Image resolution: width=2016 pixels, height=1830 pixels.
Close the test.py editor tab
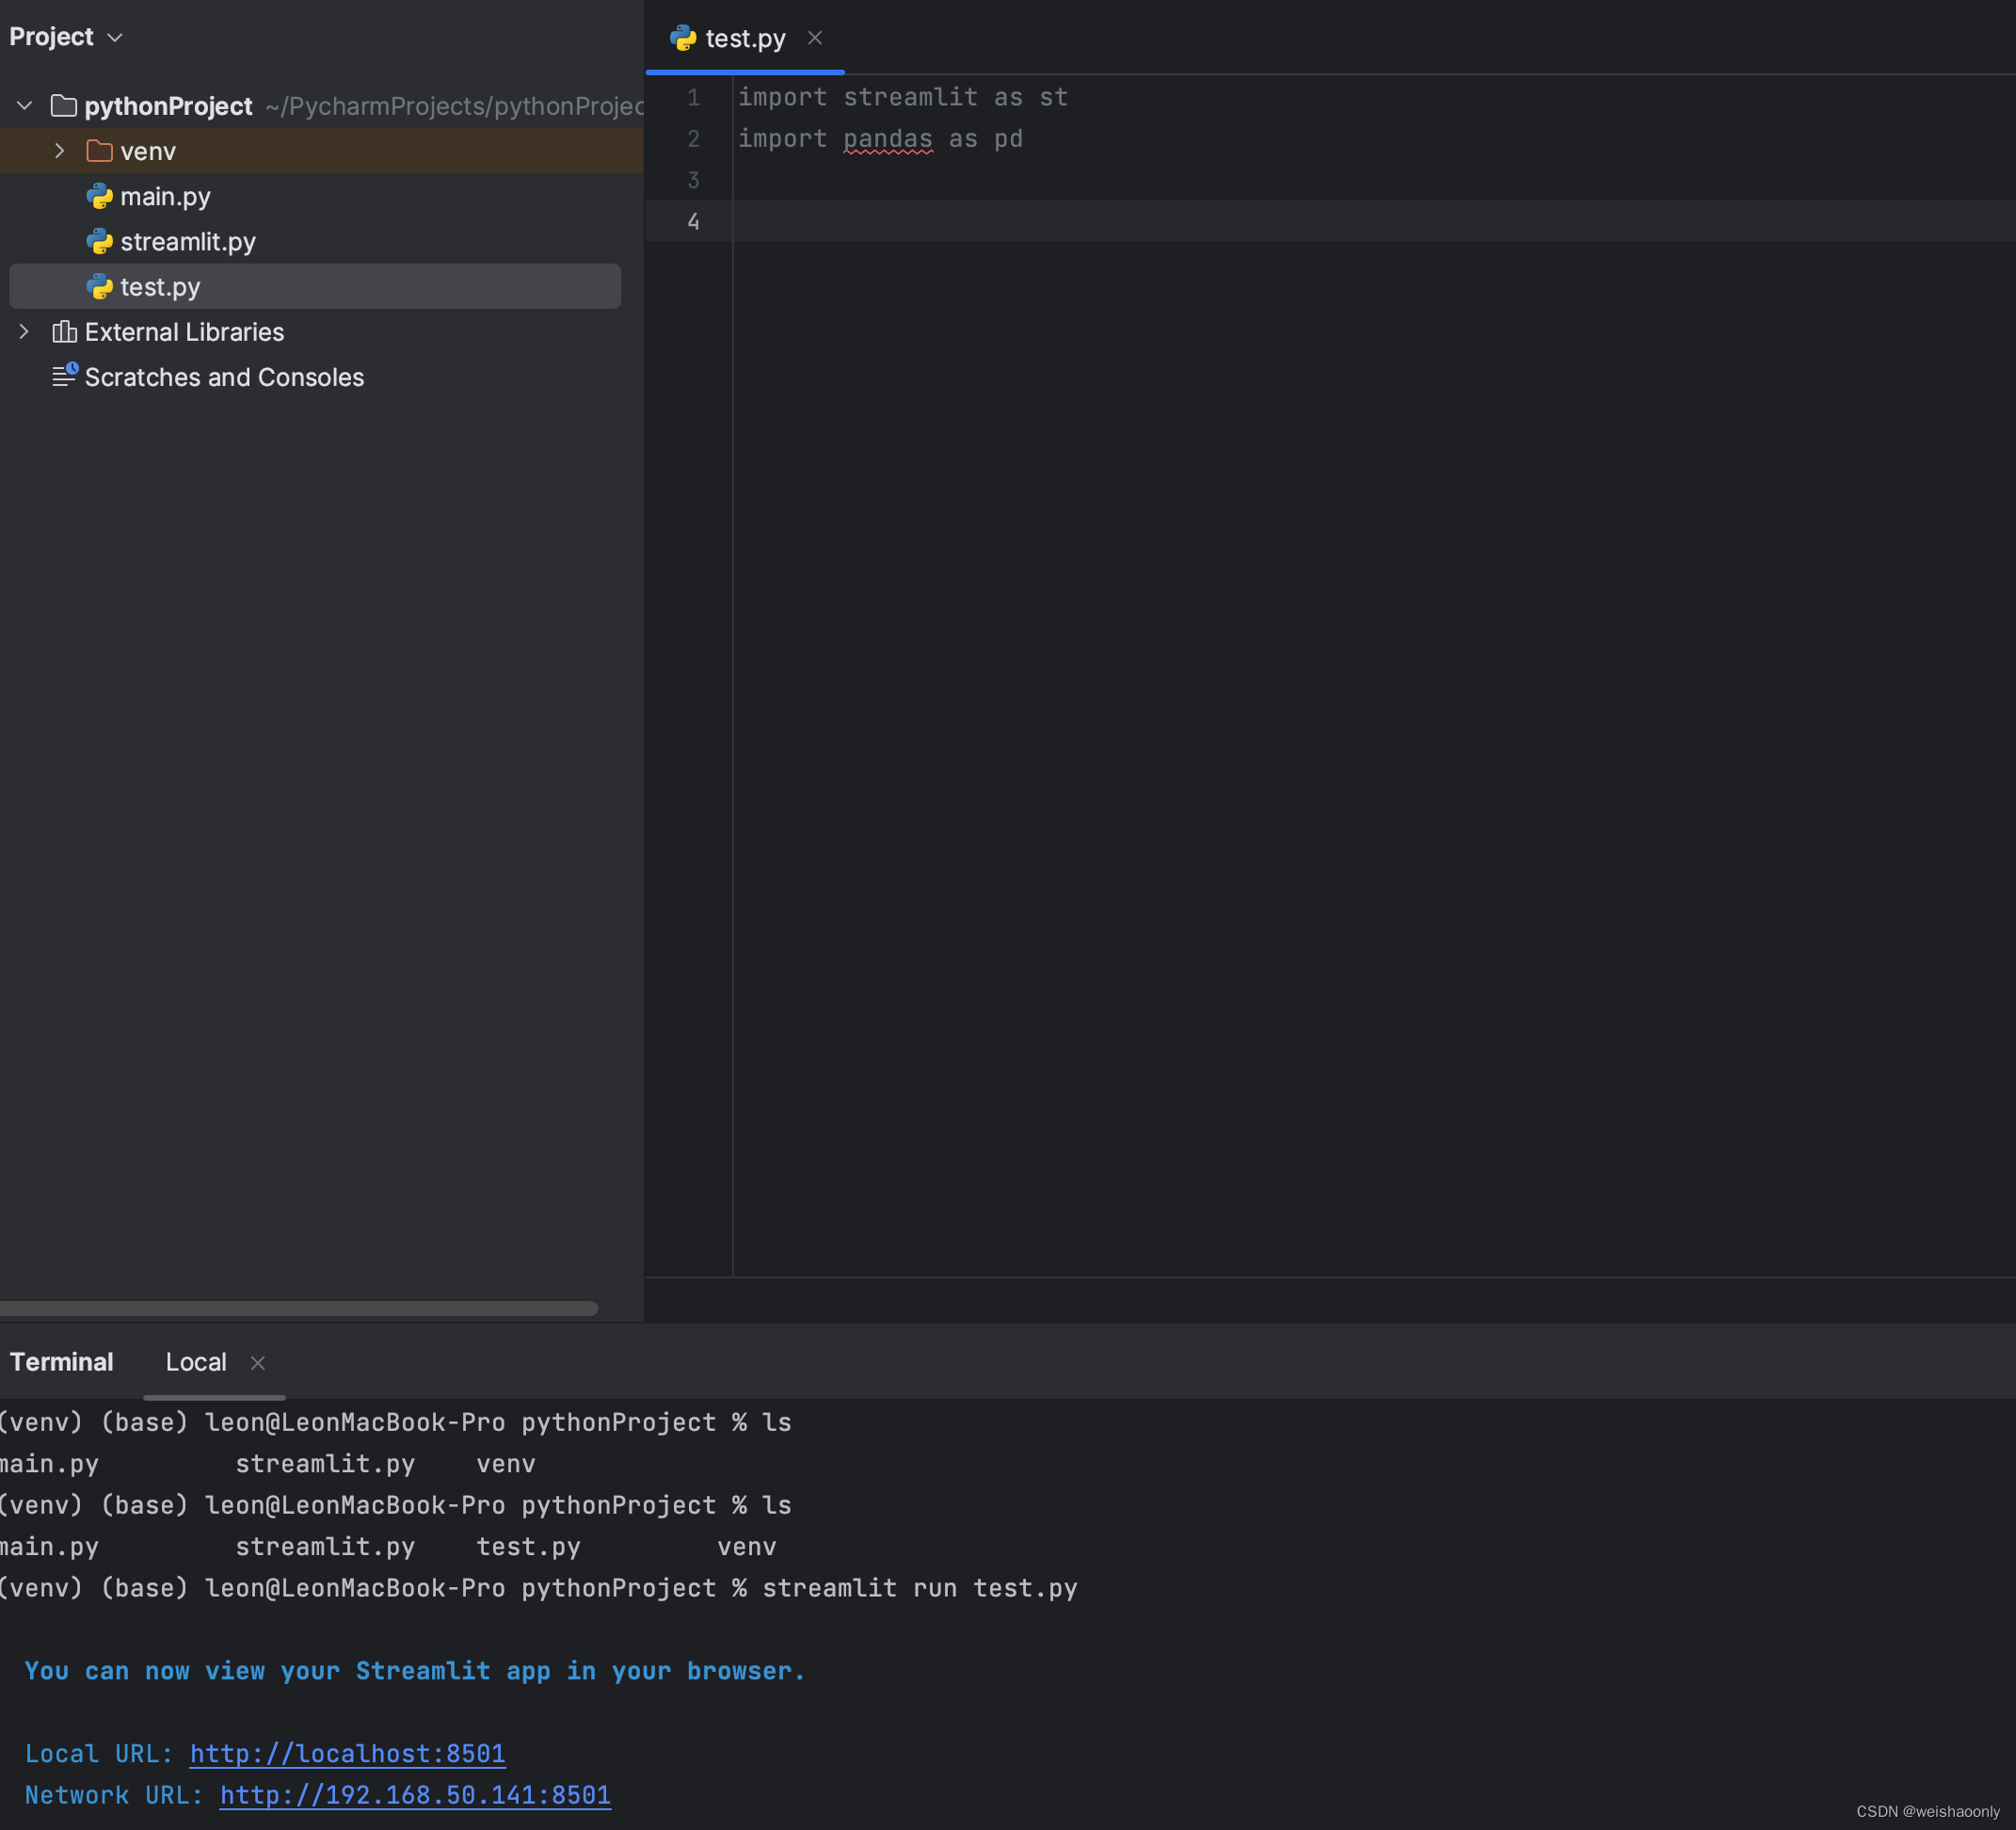(815, 38)
